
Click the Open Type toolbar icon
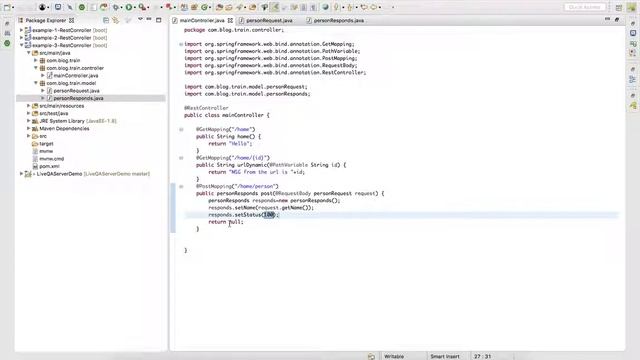[220, 7]
